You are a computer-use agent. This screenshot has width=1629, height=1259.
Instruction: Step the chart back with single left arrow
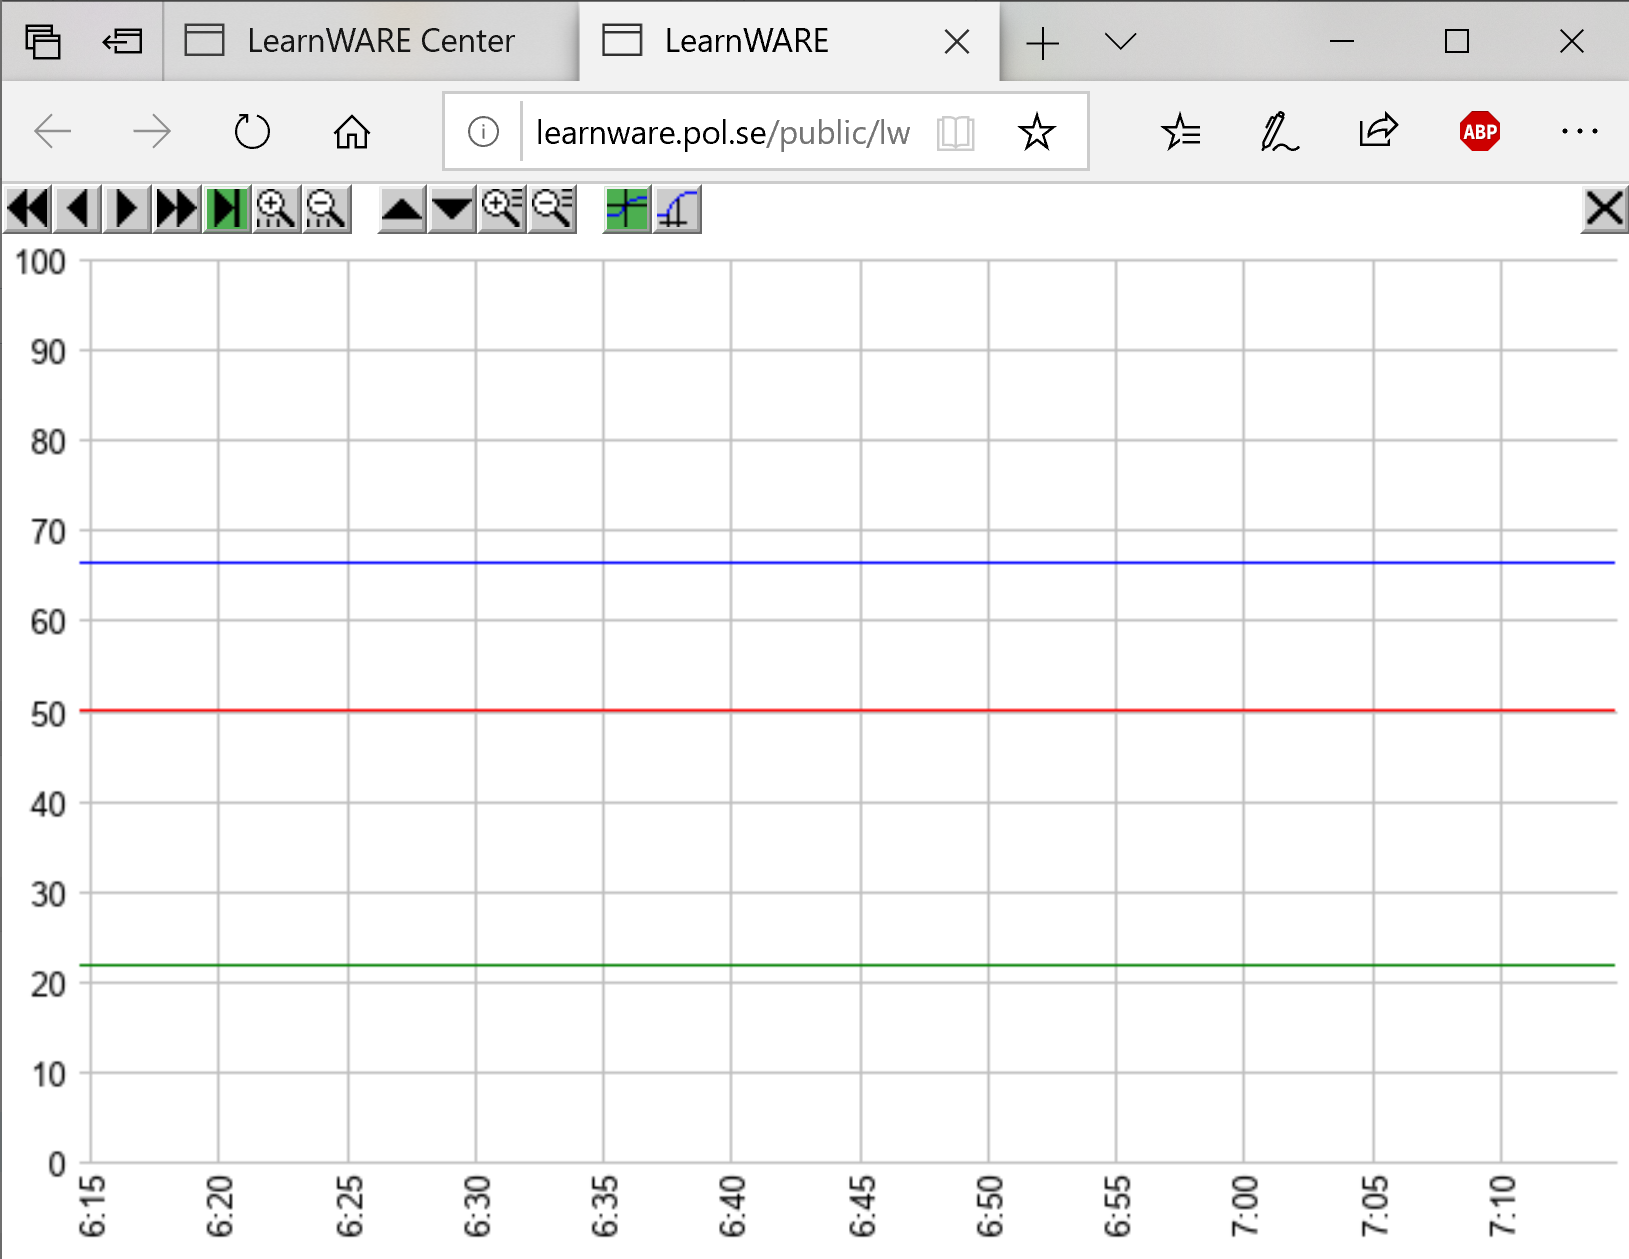(78, 210)
